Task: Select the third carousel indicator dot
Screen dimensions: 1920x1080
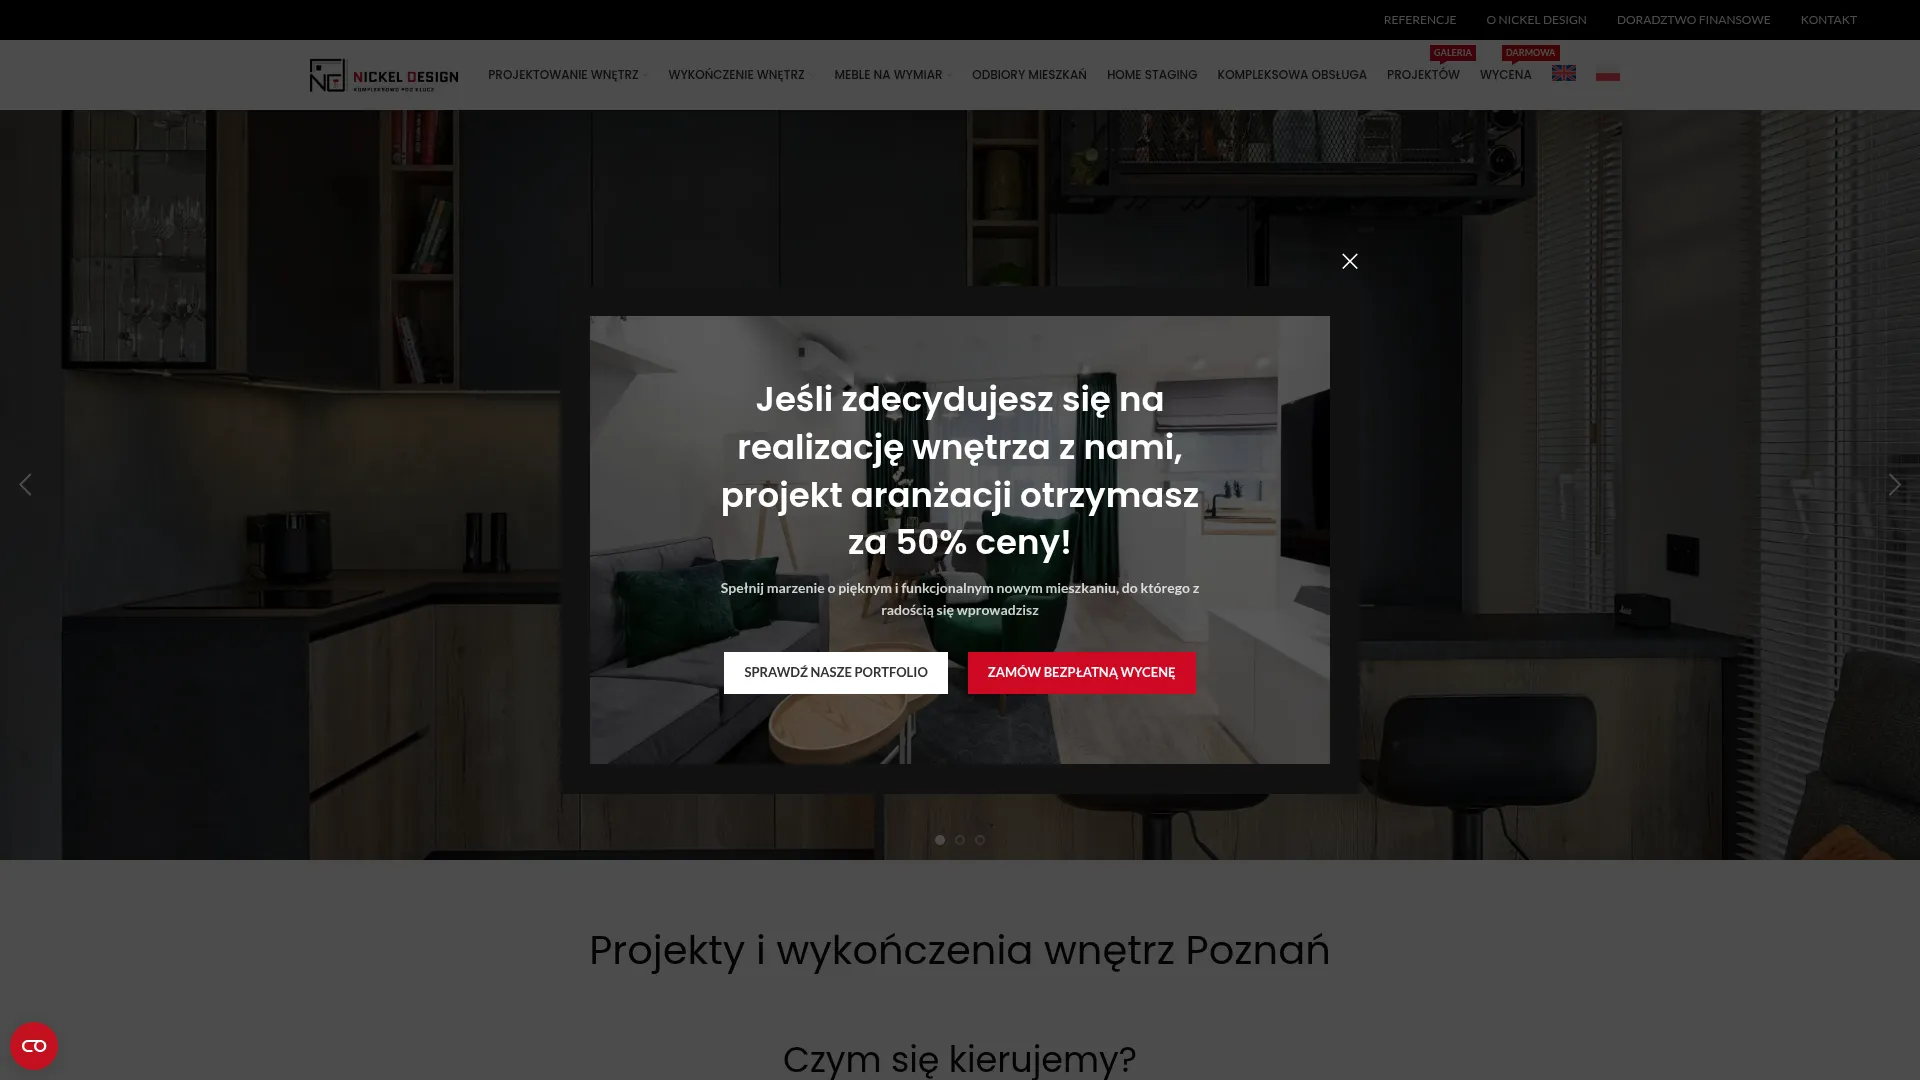Action: point(979,840)
